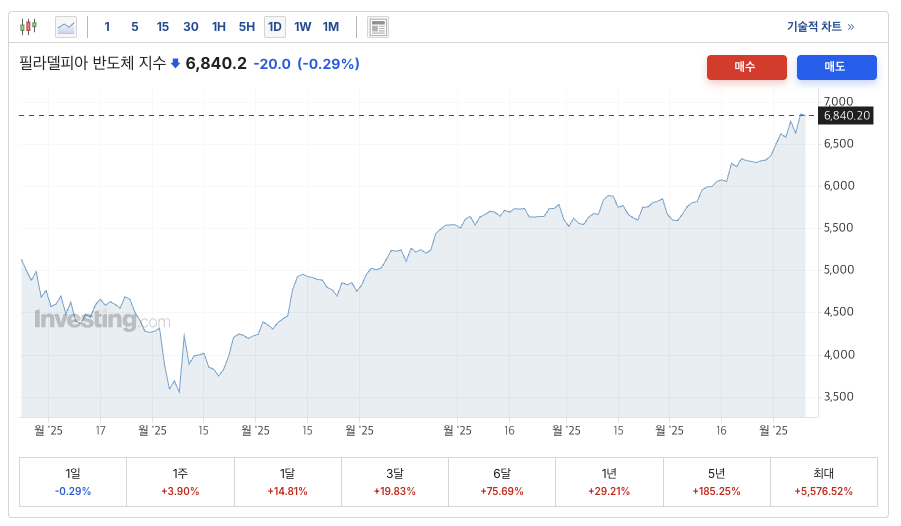901x526 pixels.
Task: Select the area chart type icon
Action: tap(66, 27)
